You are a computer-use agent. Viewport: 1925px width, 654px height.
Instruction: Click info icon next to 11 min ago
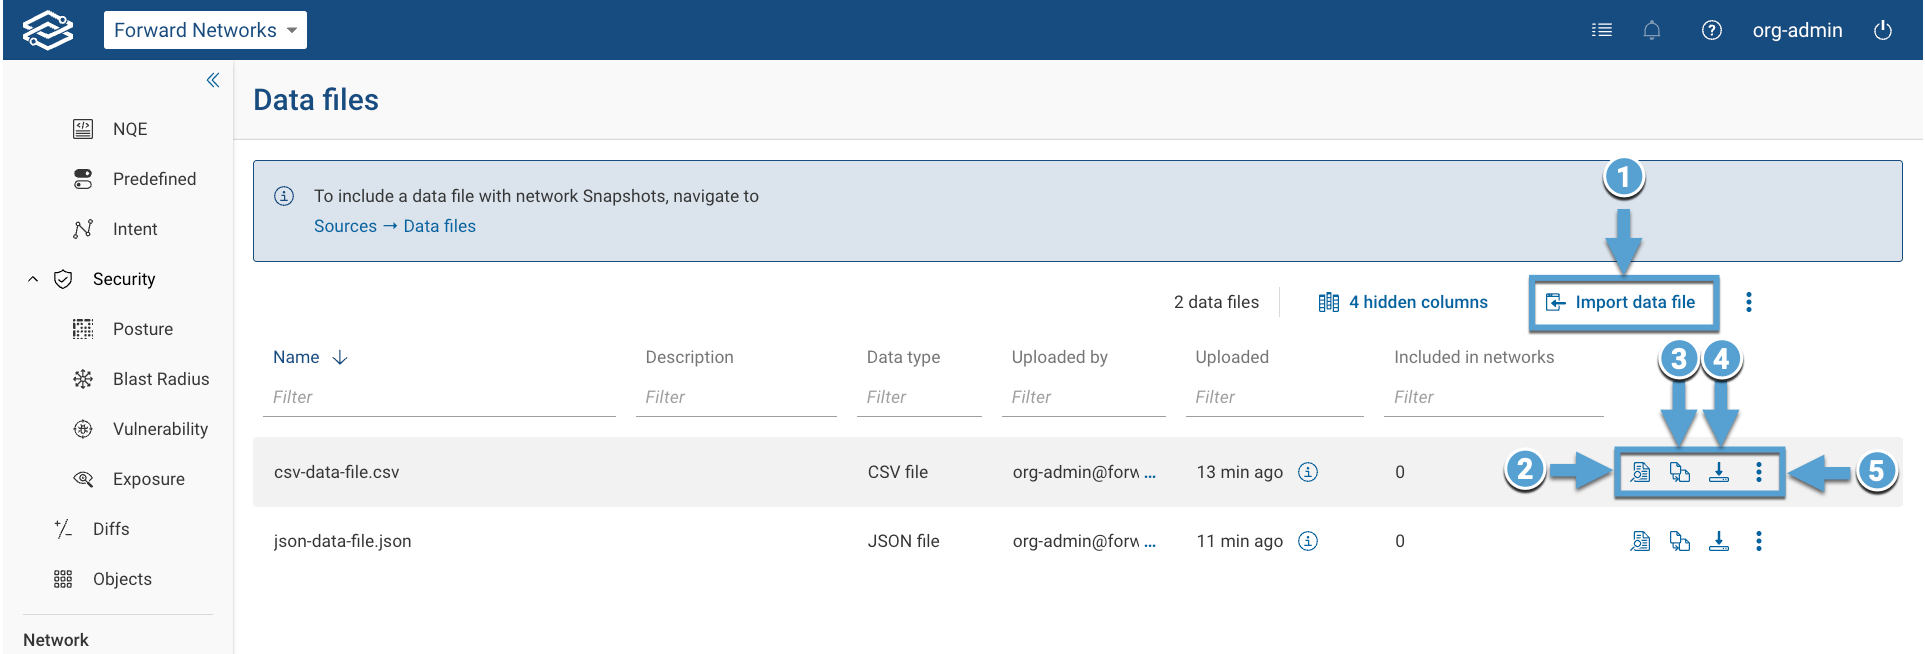coord(1308,541)
